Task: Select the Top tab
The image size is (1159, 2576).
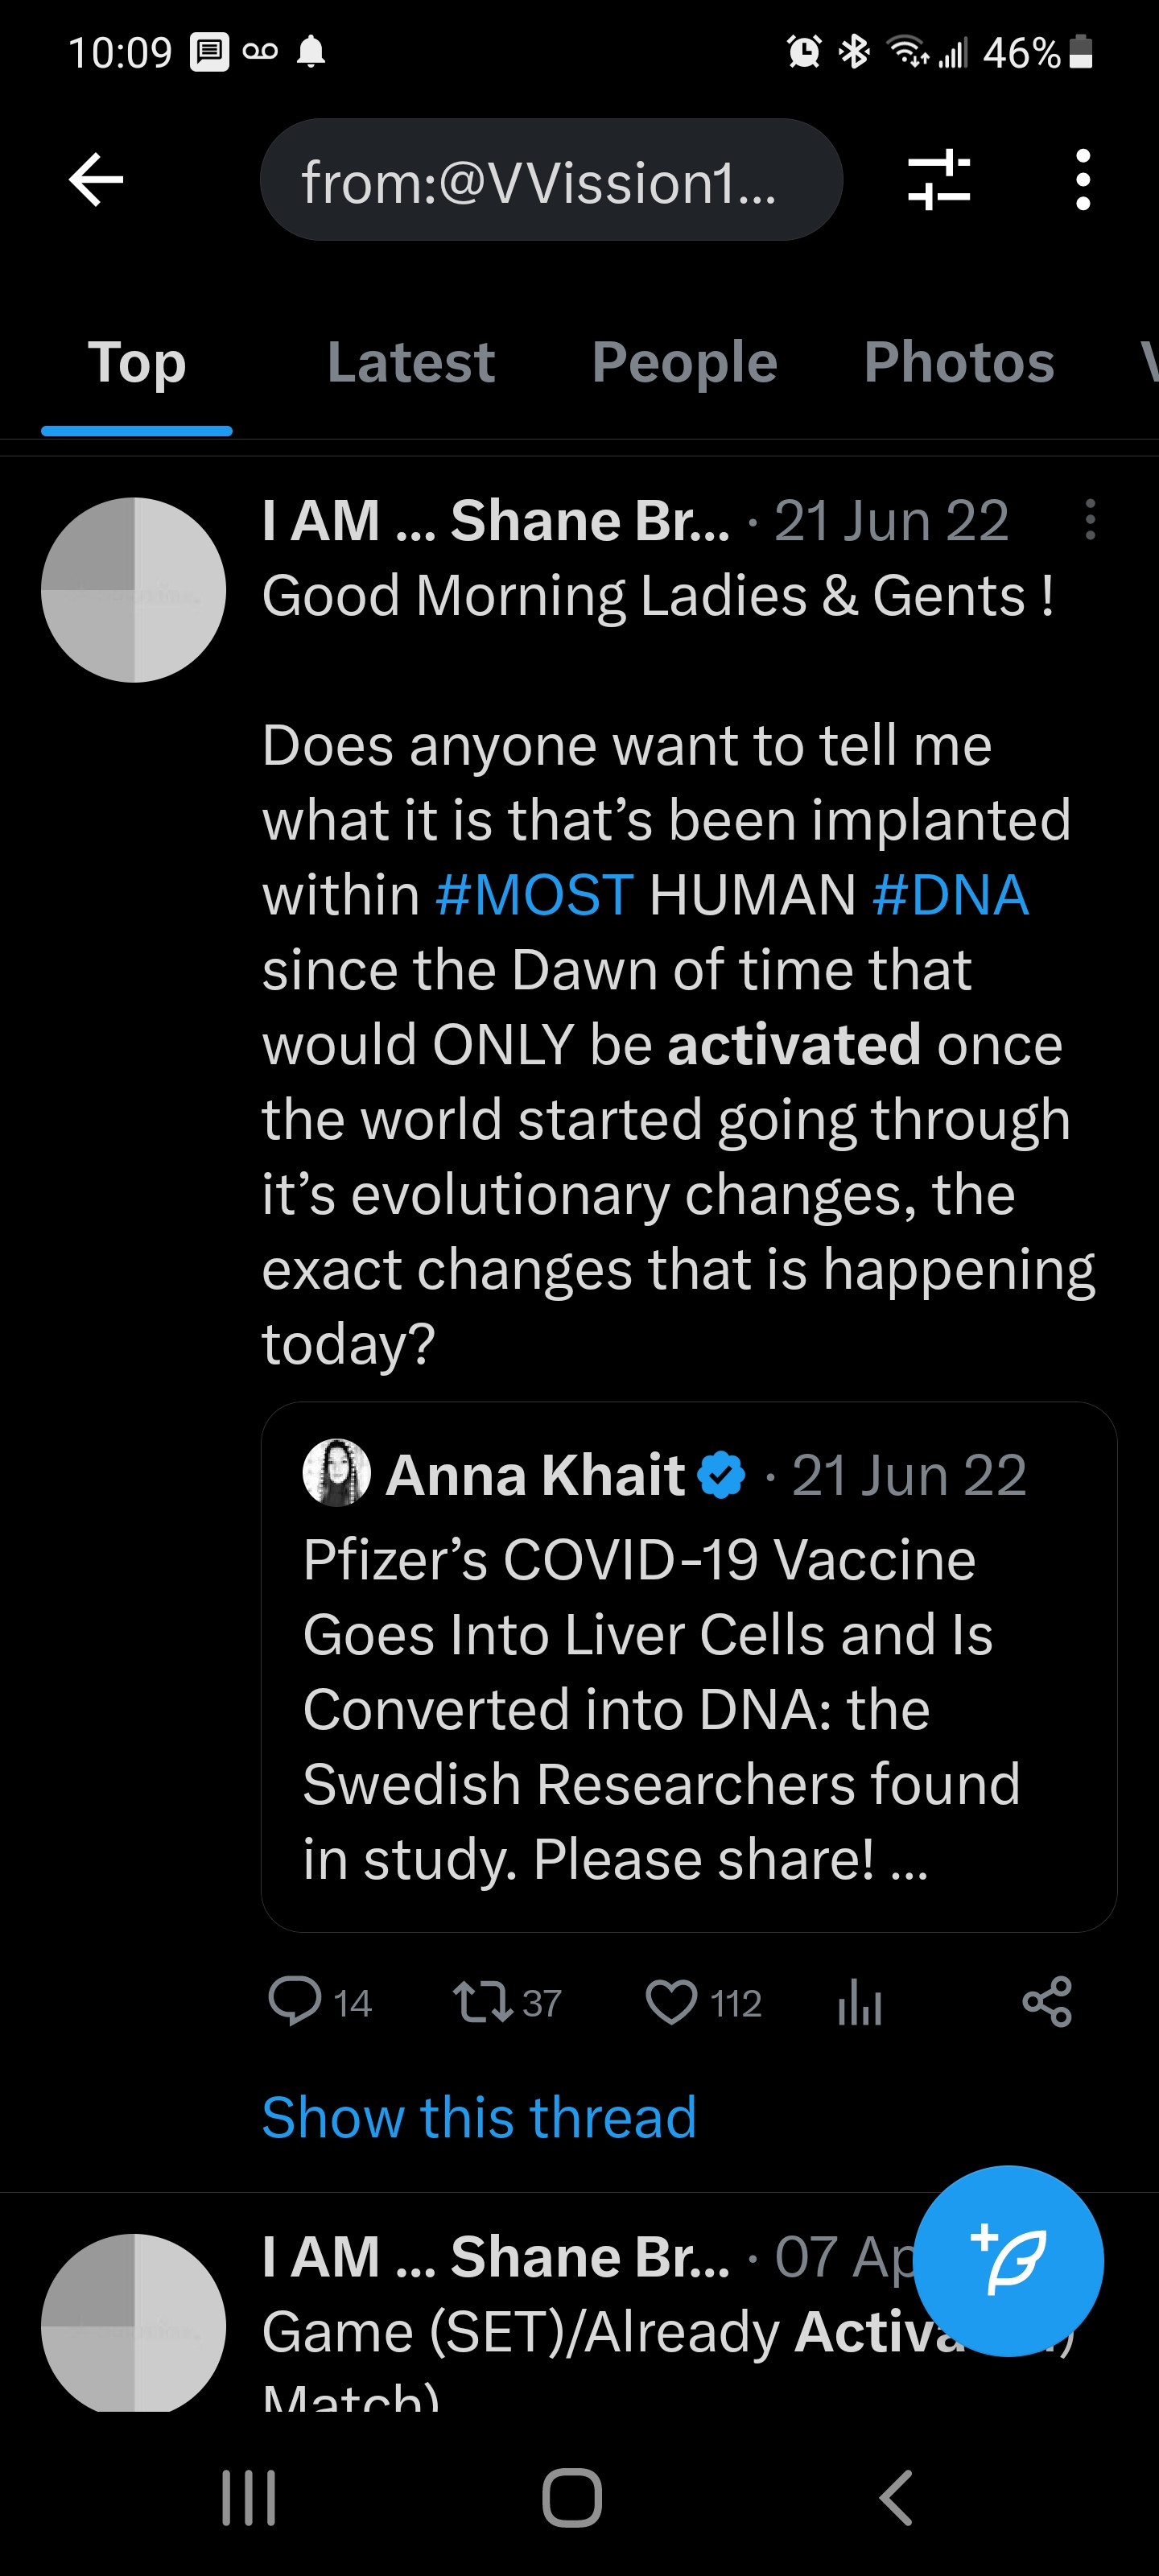Action: point(137,362)
